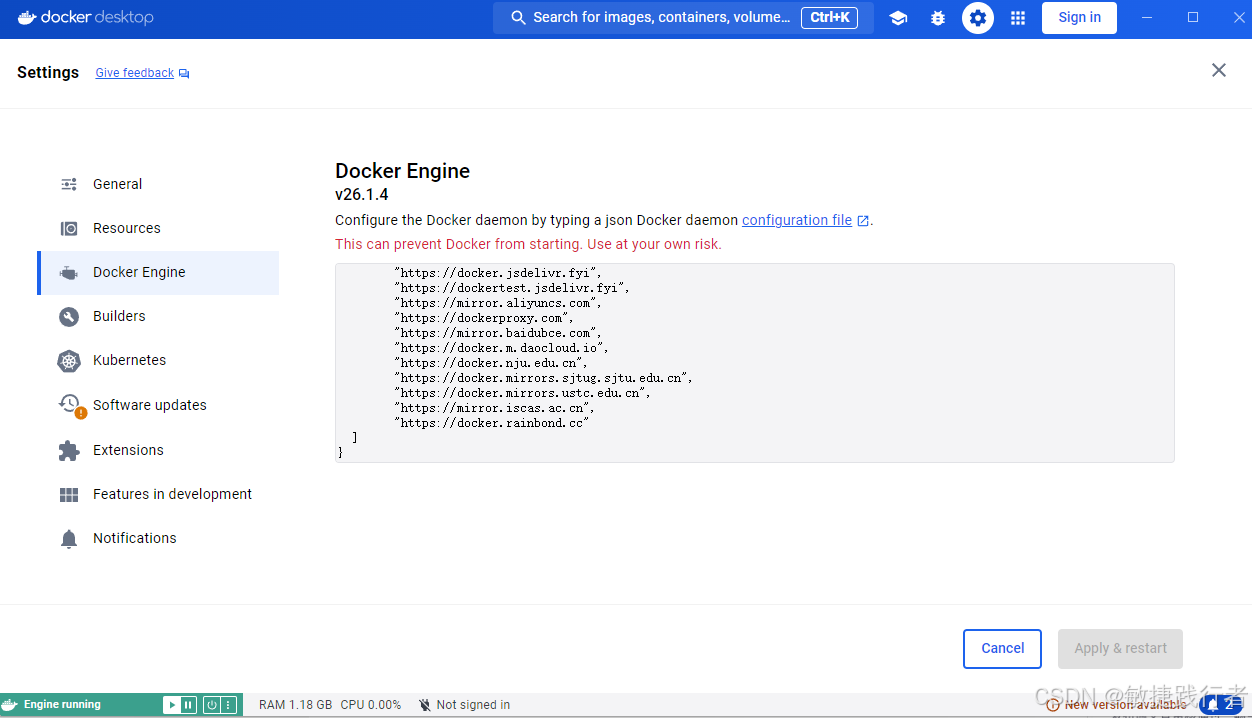Image resolution: width=1252 pixels, height=718 pixels.
Task: Click the Ctrl+K shortcut badge
Action: (x=829, y=17)
